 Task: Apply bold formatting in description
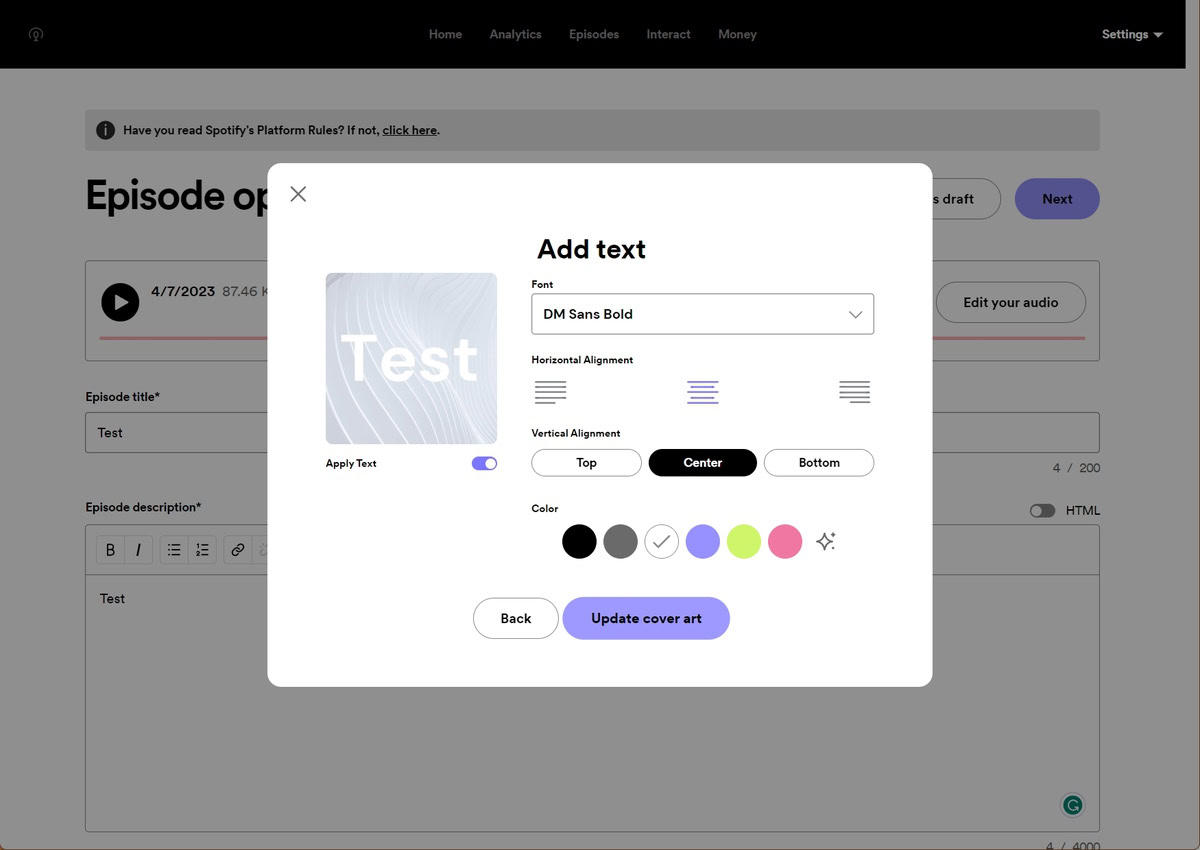tap(110, 549)
